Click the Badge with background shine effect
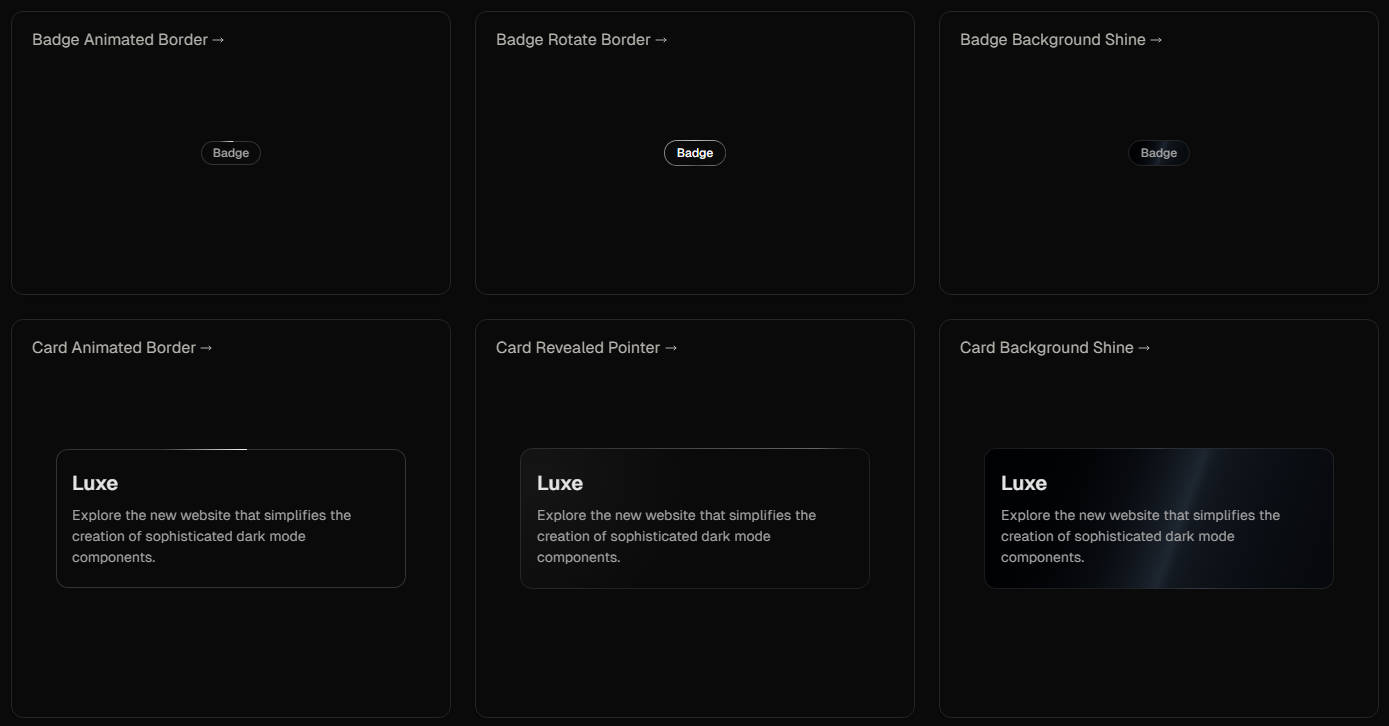This screenshot has width=1389, height=726. pos(1158,152)
